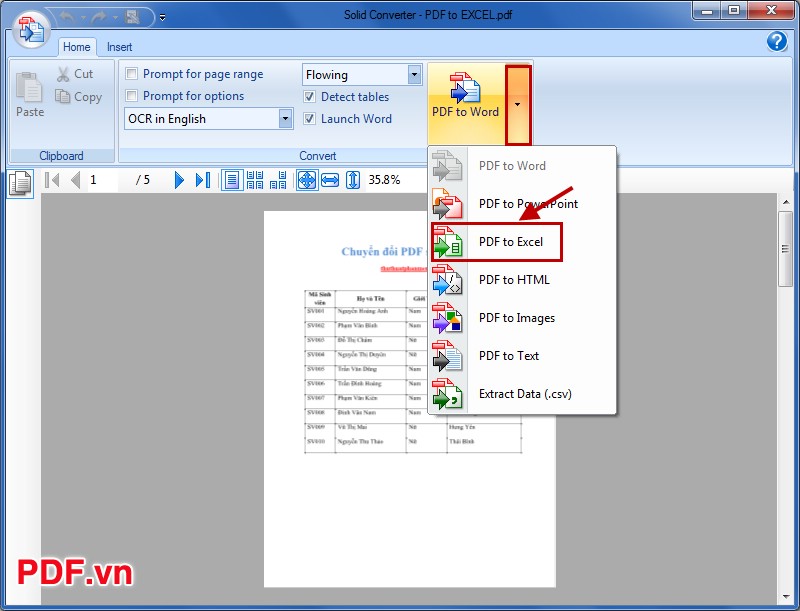
Task: Go to the next page
Action: coord(179,180)
